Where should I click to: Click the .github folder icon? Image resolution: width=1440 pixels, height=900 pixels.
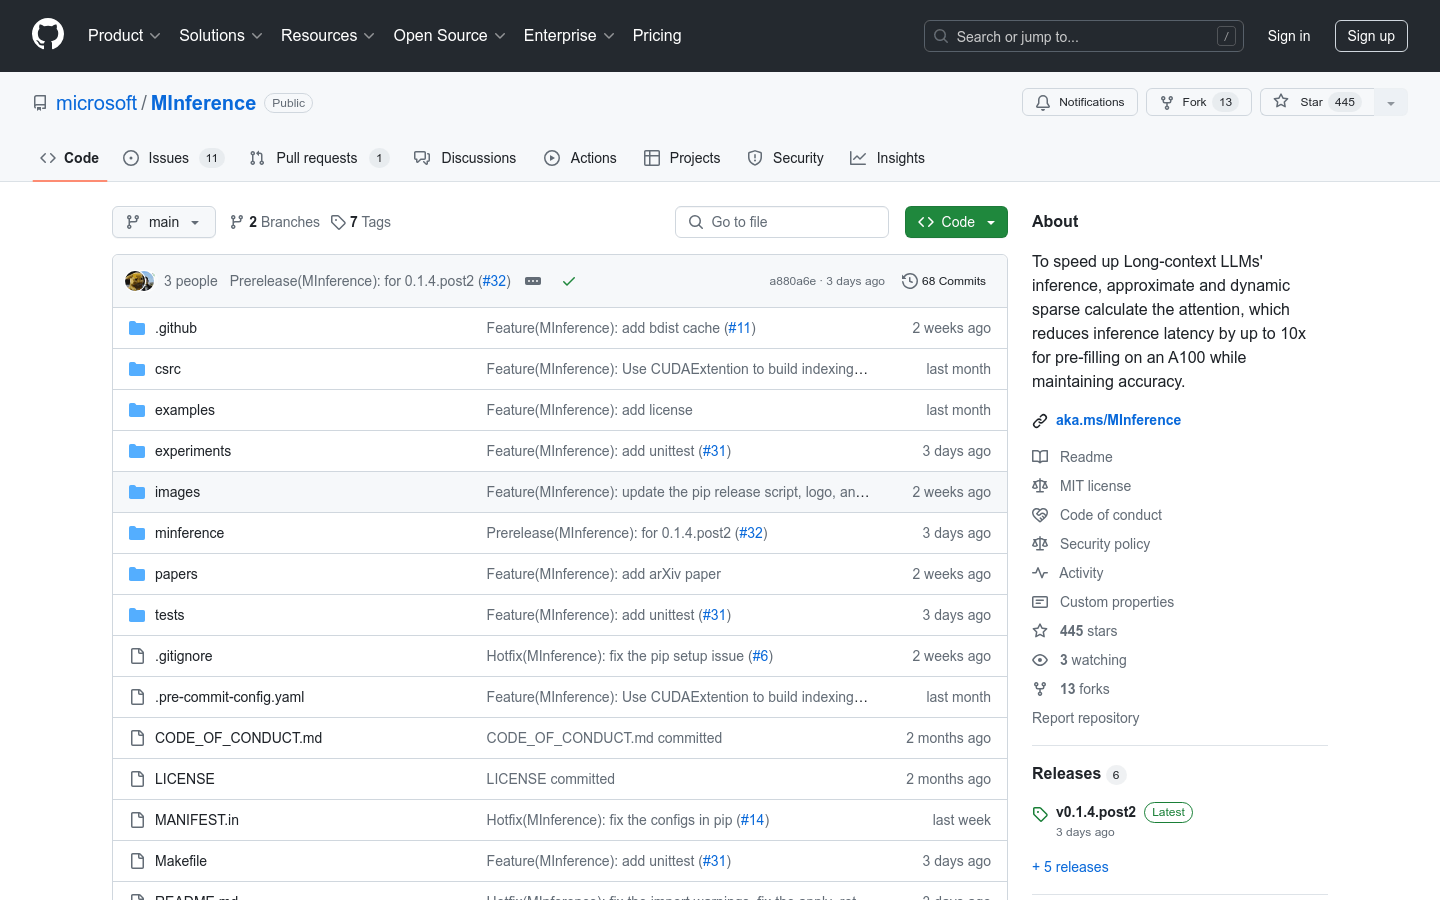tap(137, 328)
